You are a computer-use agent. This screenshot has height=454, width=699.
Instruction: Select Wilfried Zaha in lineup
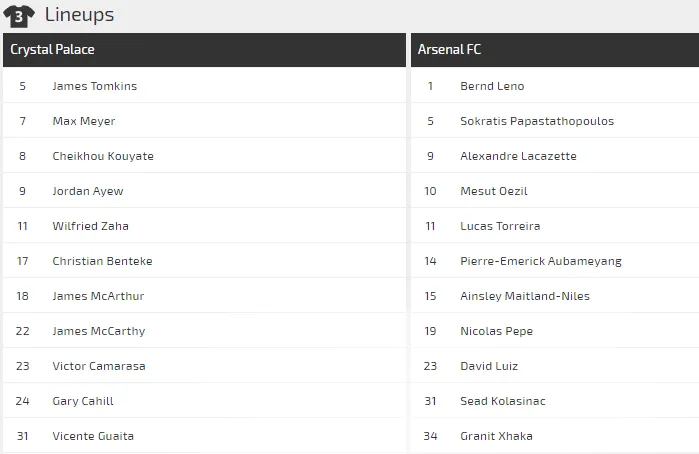[x=91, y=226]
